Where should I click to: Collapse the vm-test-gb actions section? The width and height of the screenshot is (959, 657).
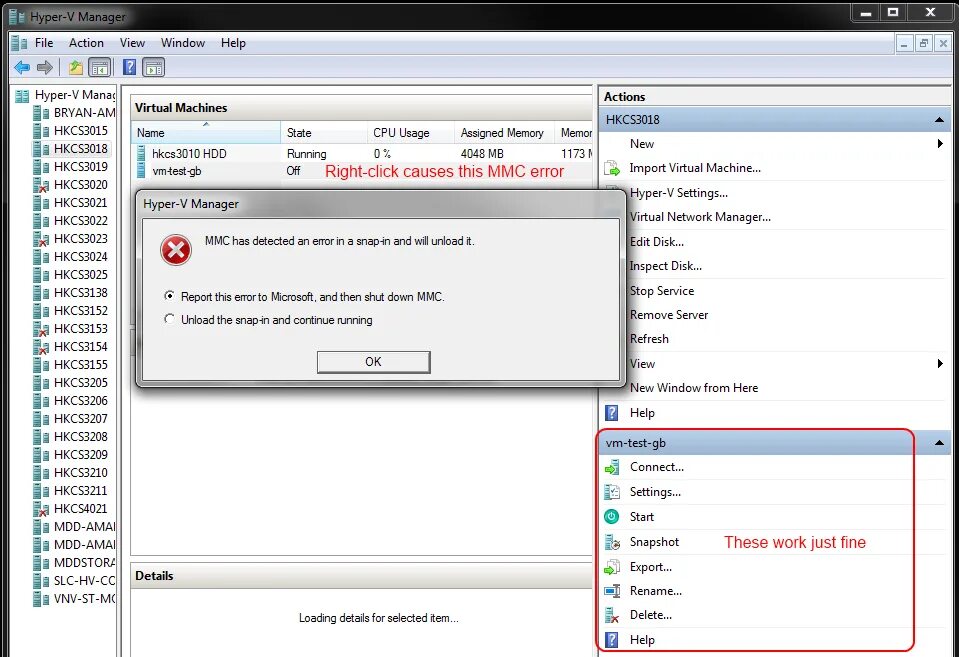[939, 443]
